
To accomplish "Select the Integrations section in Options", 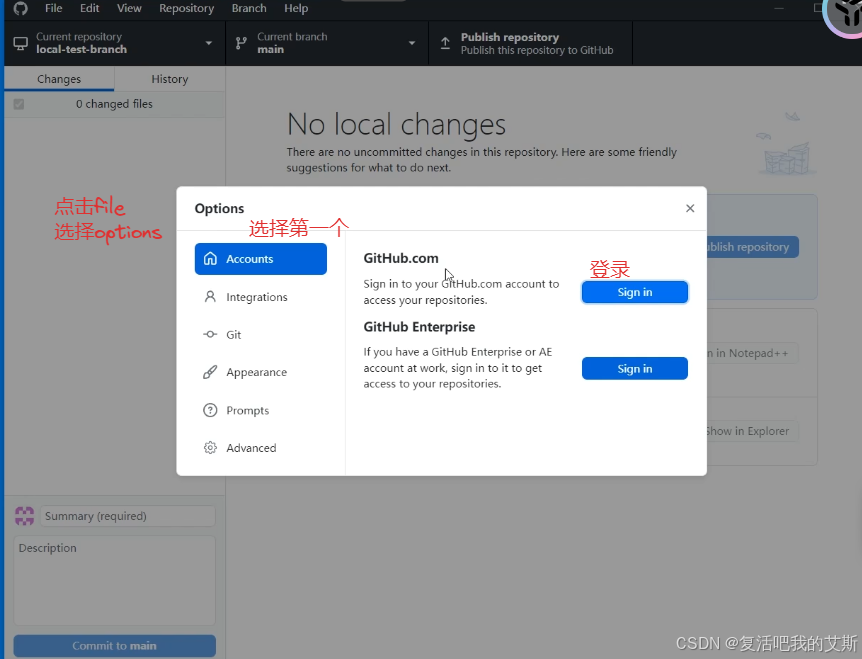I will (x=261, y=297).
